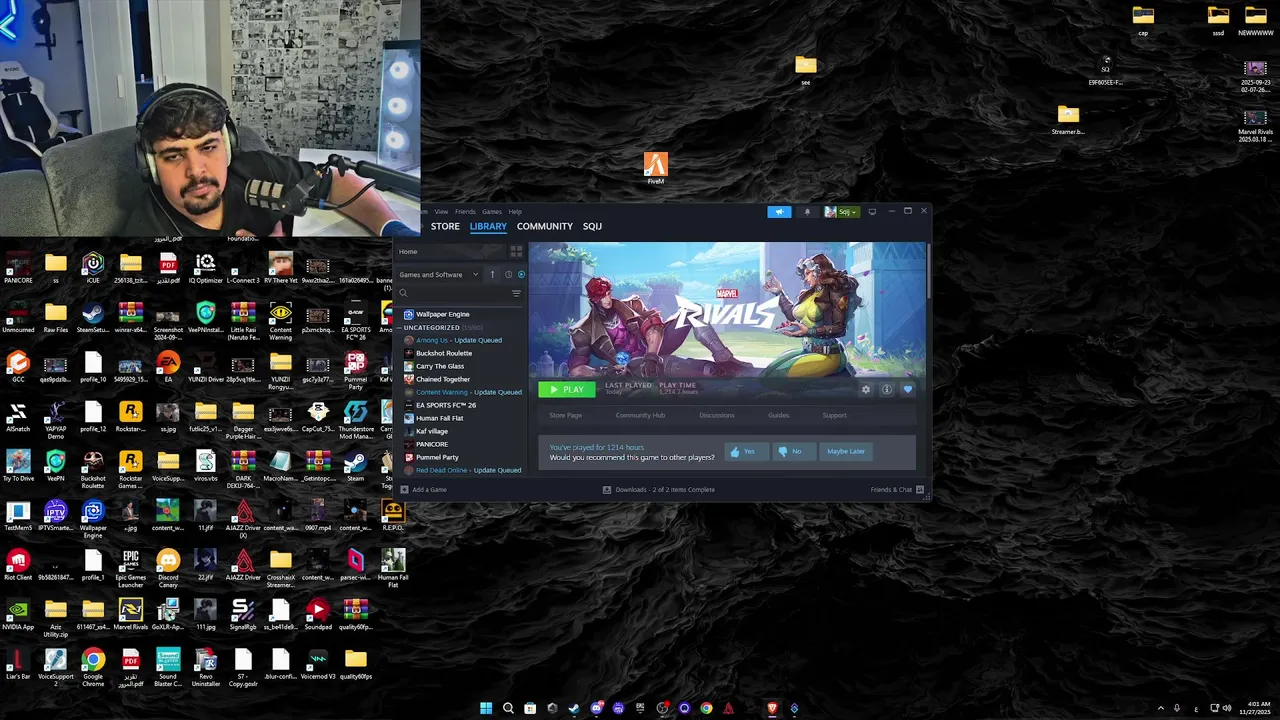Click the Maybe Later button

coord(845,451)
